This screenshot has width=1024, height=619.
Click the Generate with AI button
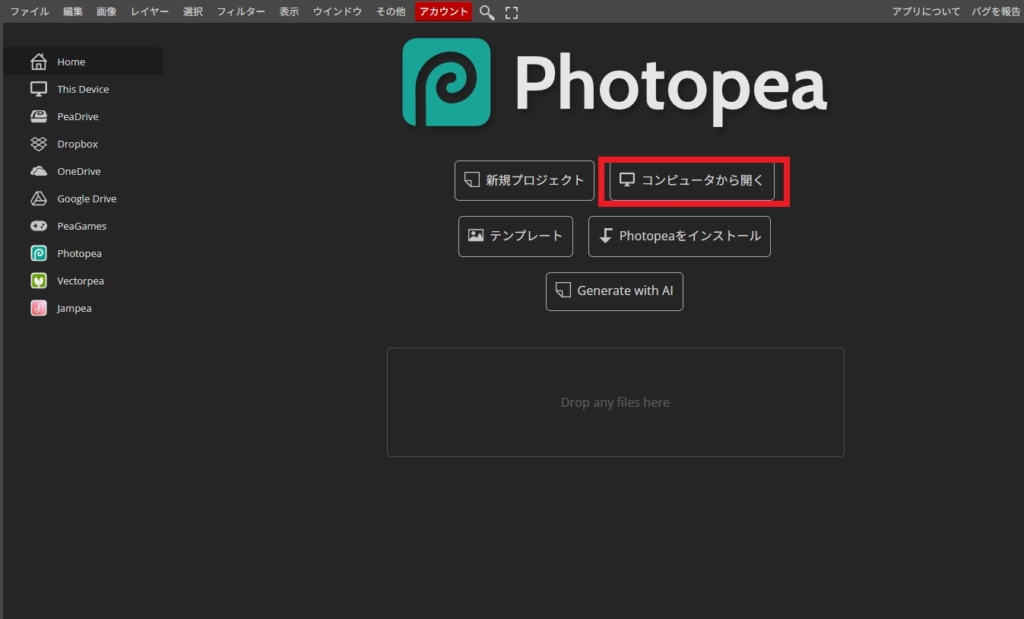tap(614, 291)
